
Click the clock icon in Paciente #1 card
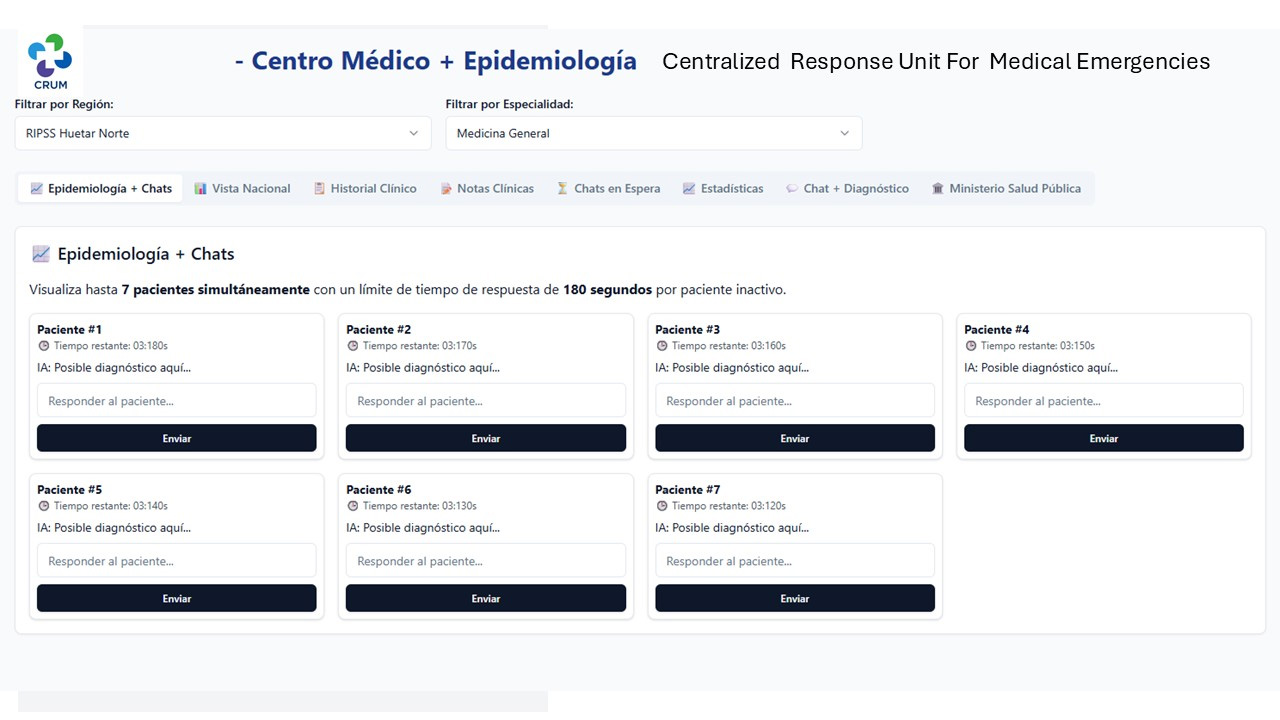(x=43, y=346)
